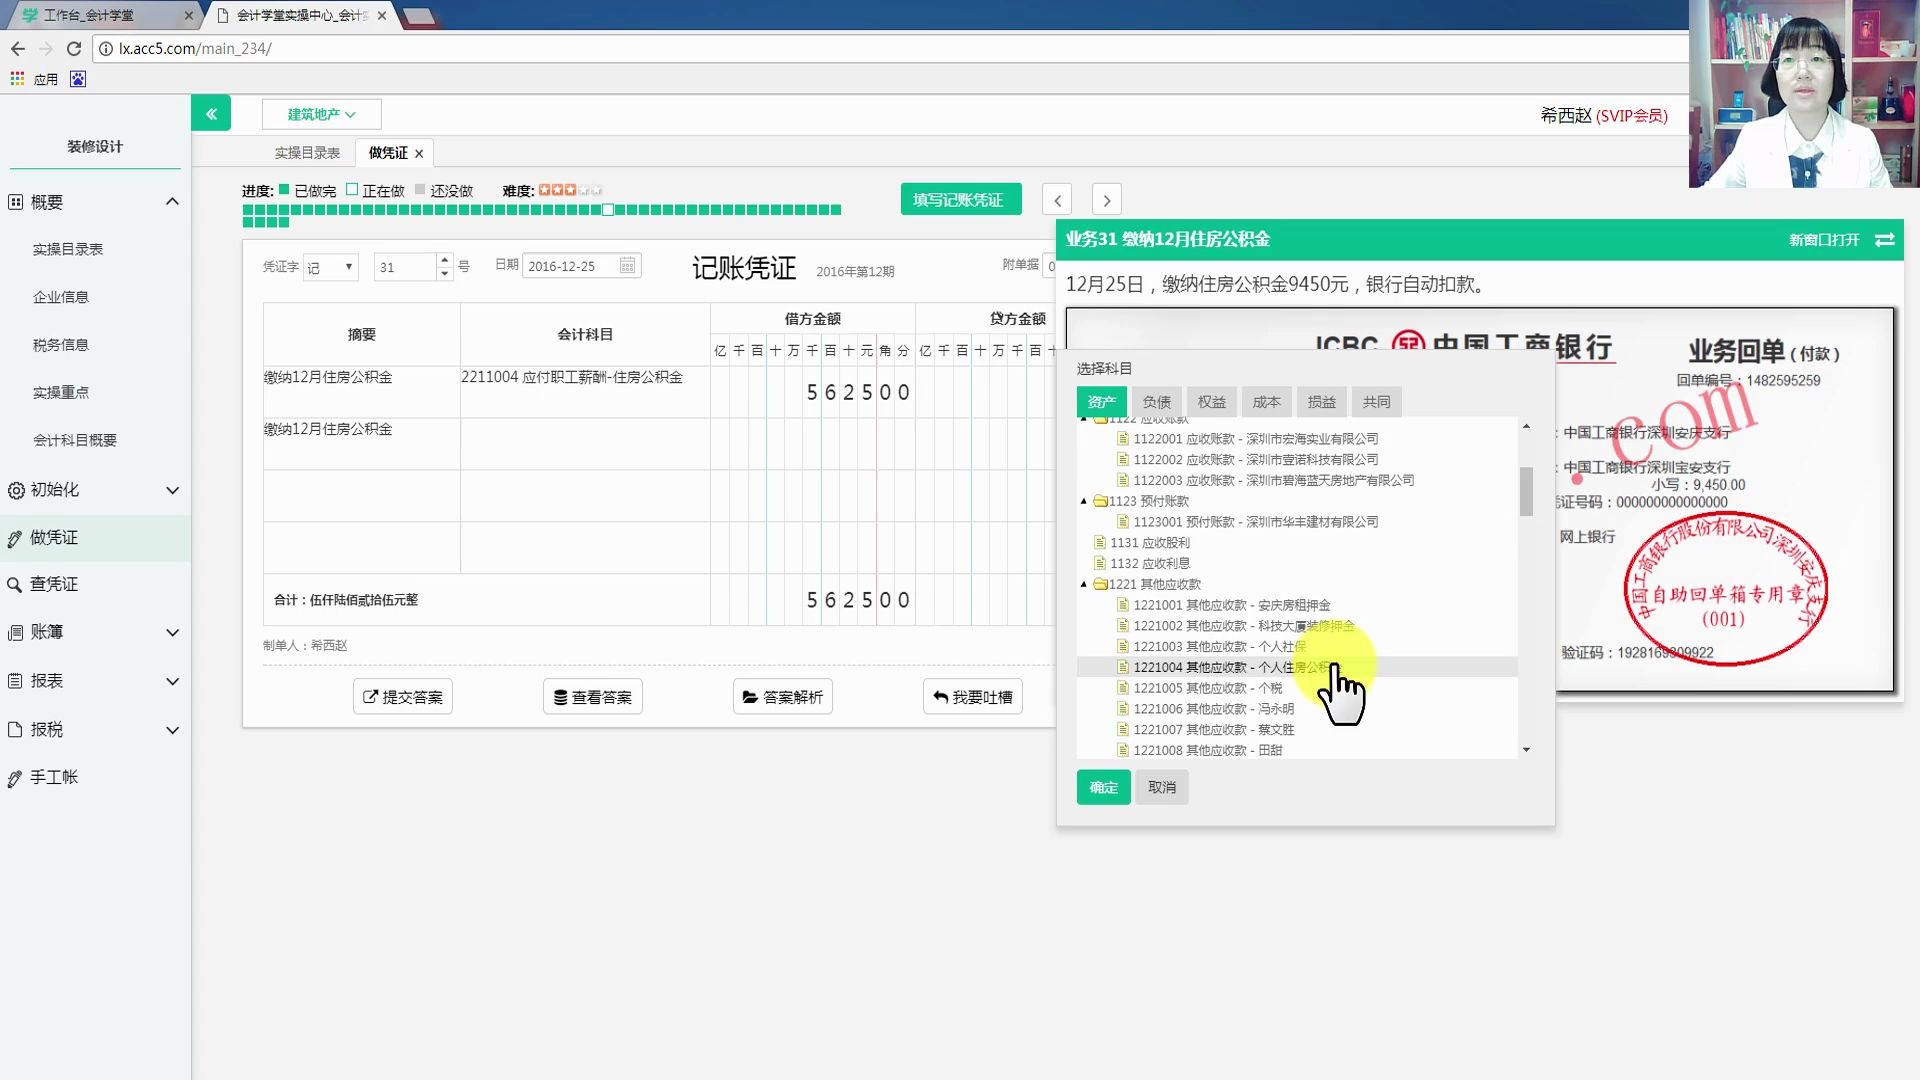
Task: Open the 建筑地产 industry dropdown
Action: tap(321, 114)
